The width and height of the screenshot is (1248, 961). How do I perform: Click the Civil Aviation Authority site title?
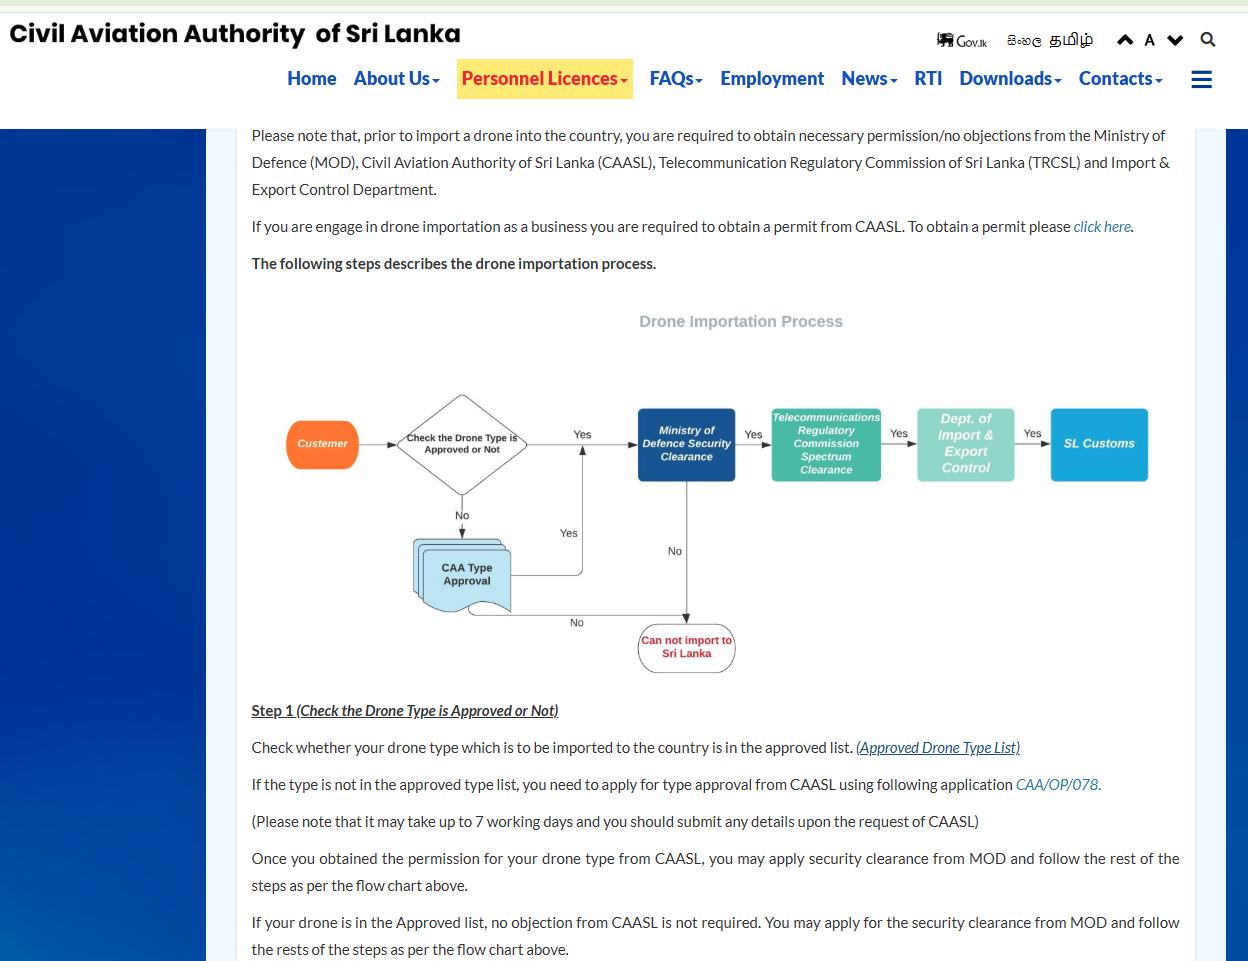point(235,34)
